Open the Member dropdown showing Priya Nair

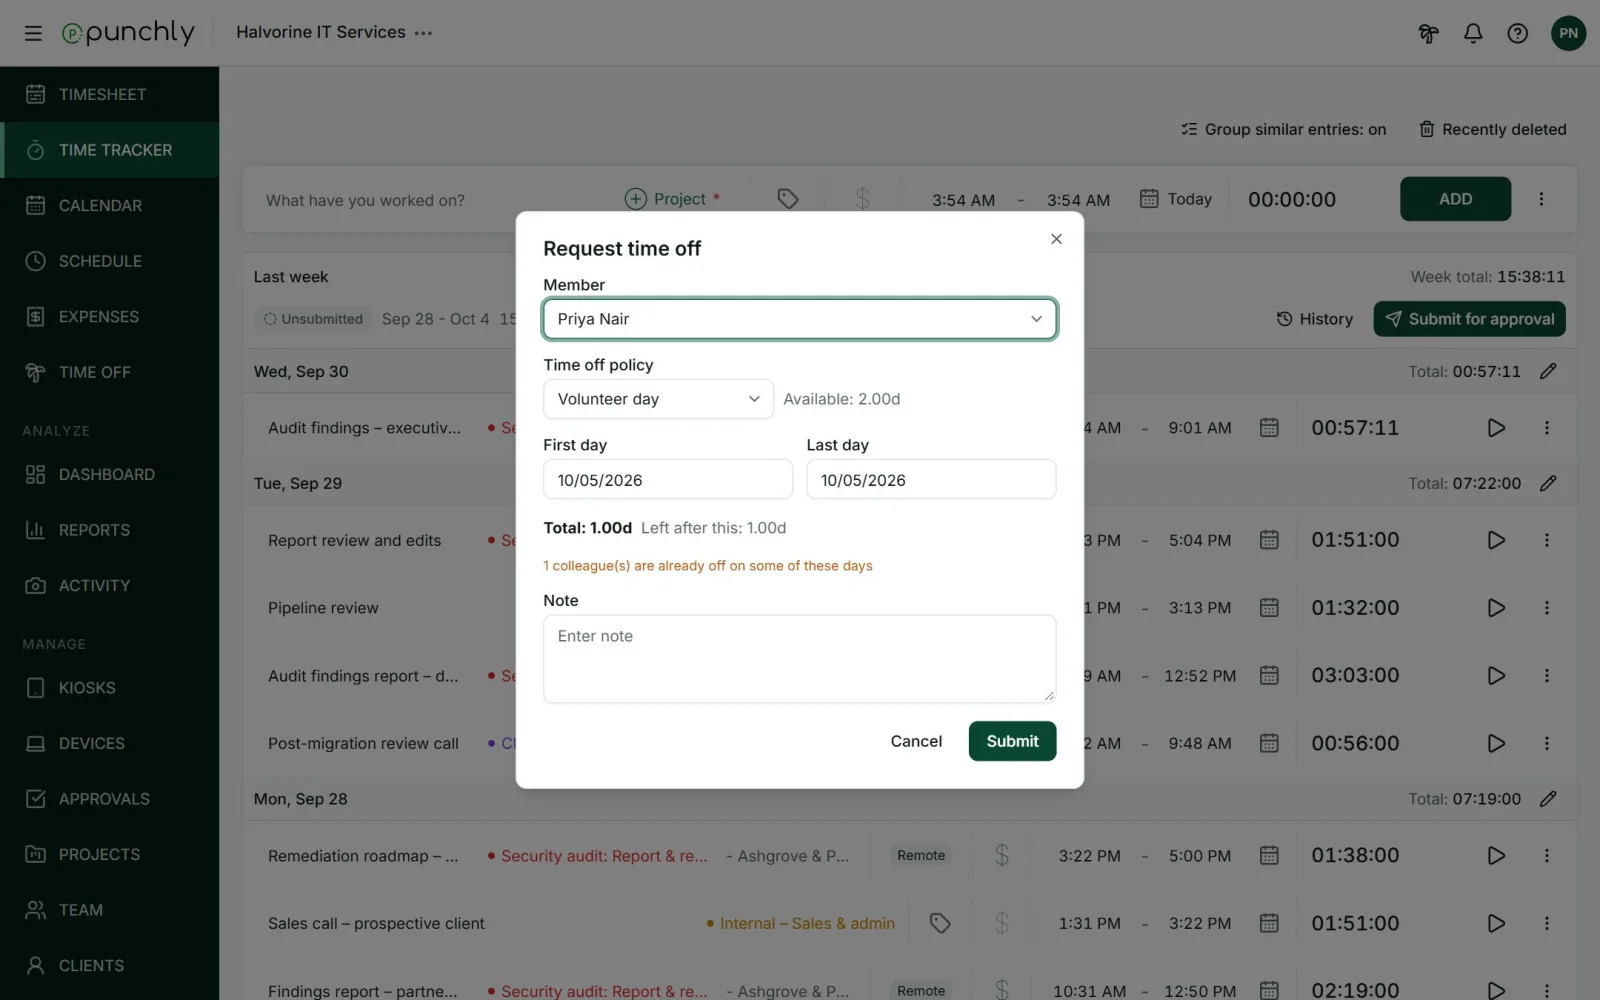pos(800,319)
